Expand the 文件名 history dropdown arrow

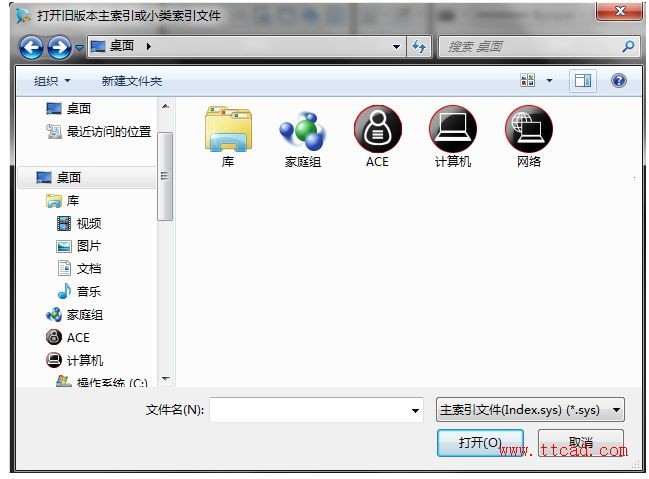(415, 410)
